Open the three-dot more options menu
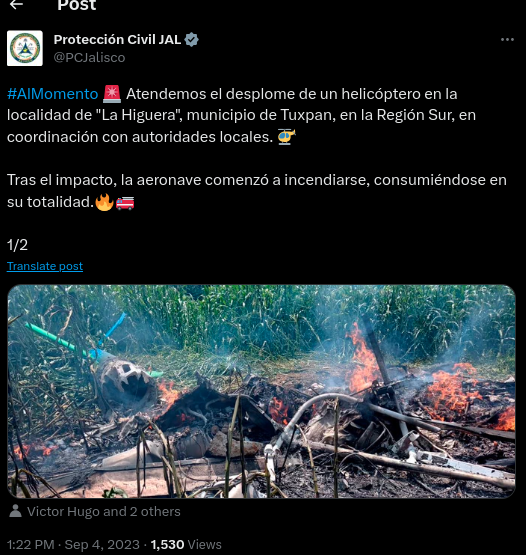This screenshot has height=555, width=526. (x=507, y=40)
